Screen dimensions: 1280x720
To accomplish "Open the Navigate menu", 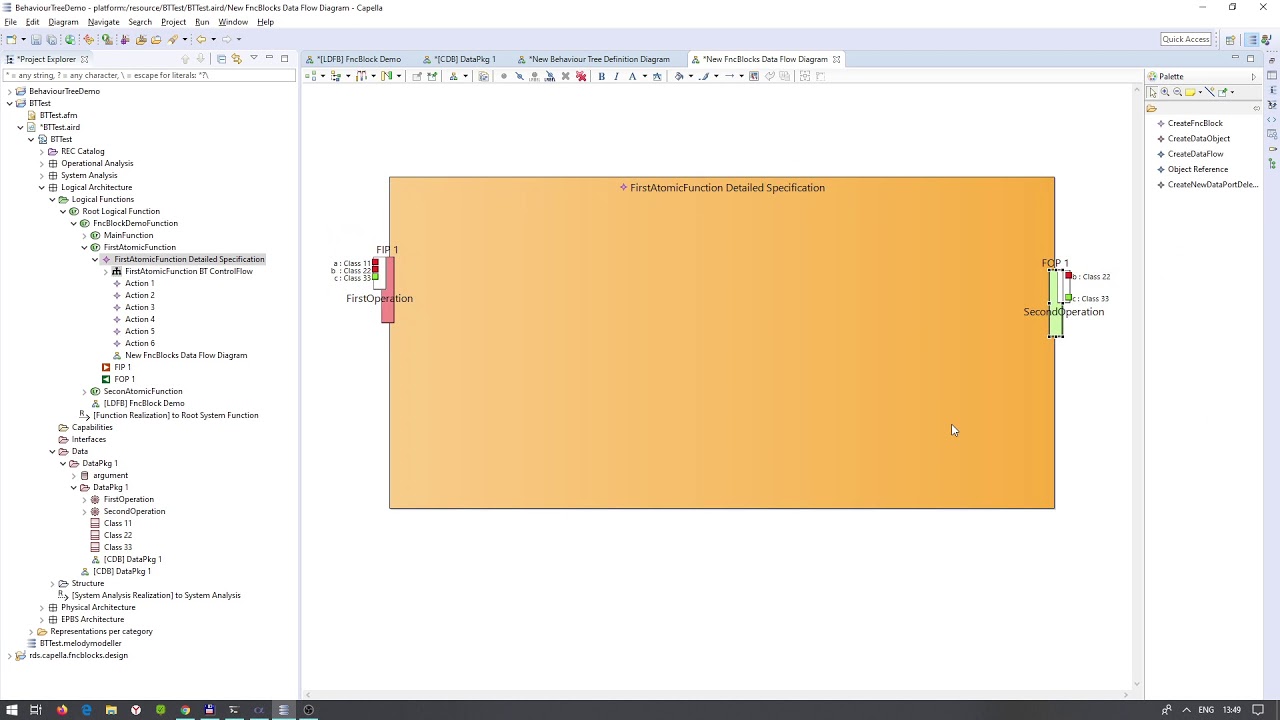I will point(103,22).
